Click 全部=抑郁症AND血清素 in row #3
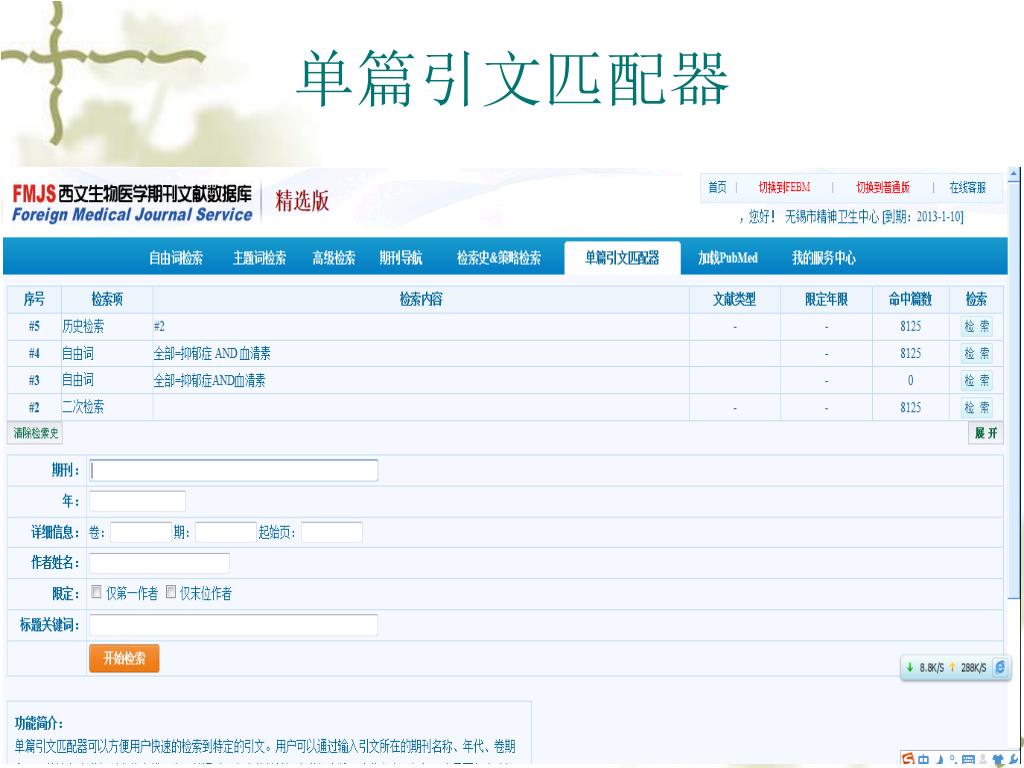 tap(210, 380)
